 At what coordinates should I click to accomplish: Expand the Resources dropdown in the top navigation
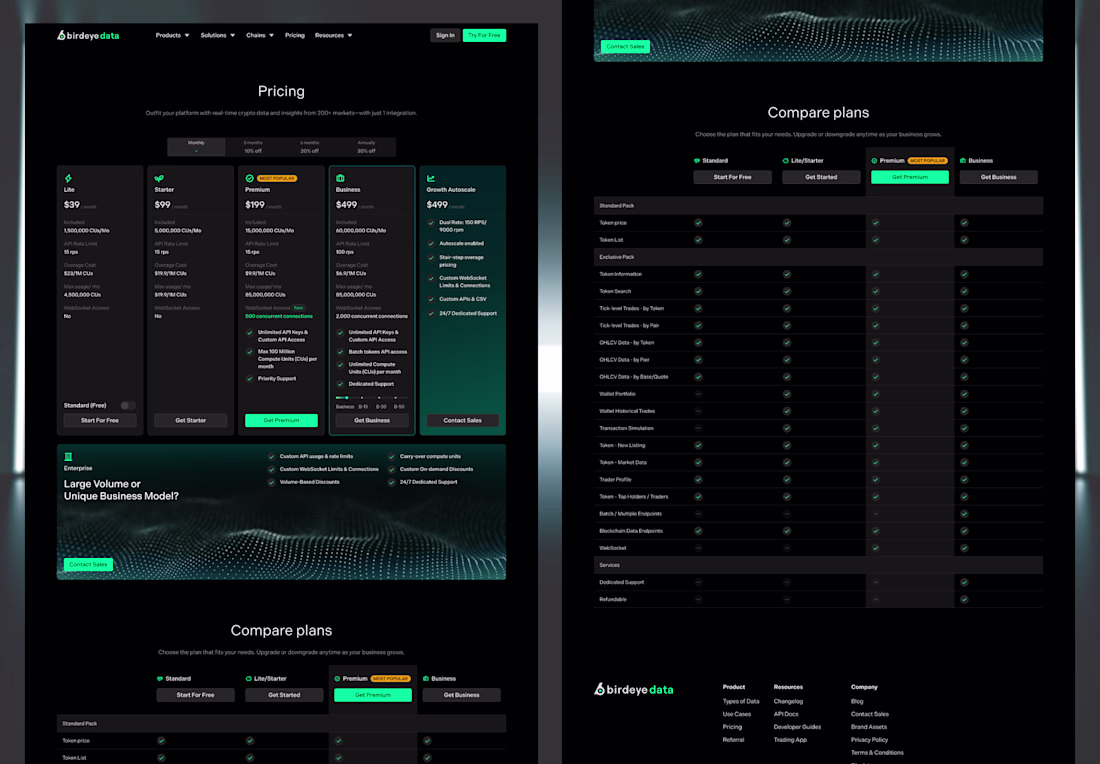coord(334,35)
